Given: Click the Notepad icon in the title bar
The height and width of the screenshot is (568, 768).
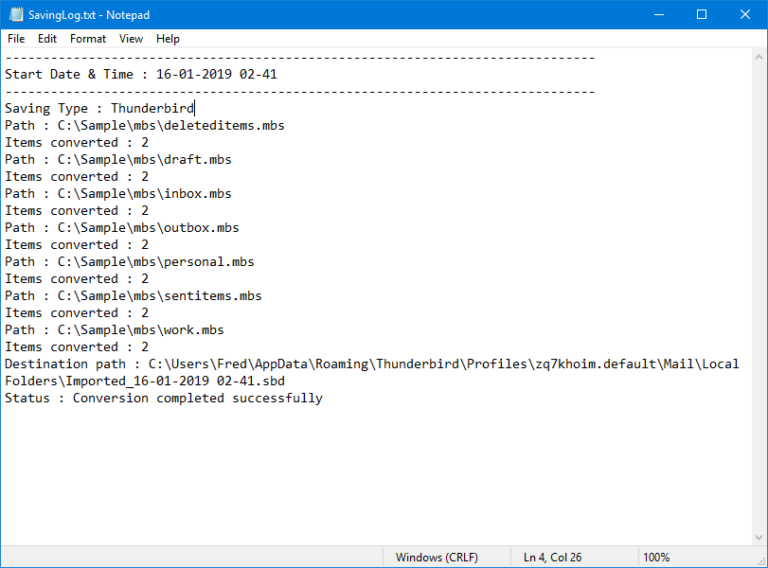Looking at the screenshot, I should click(x=13, y=14).
